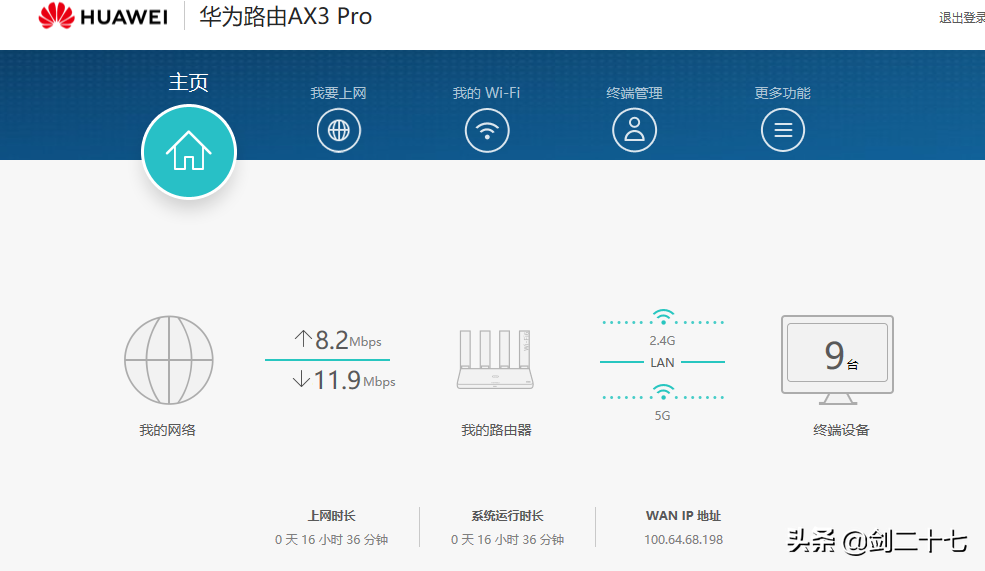Select the large globe network icon
Image resolution: width=985 pixels, height=571 pixels.
pyautogui.click(x=168, y=360)
